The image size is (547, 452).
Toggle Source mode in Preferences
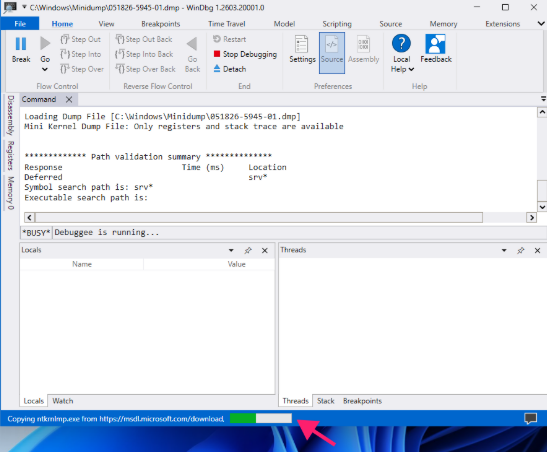click(332, 53)
